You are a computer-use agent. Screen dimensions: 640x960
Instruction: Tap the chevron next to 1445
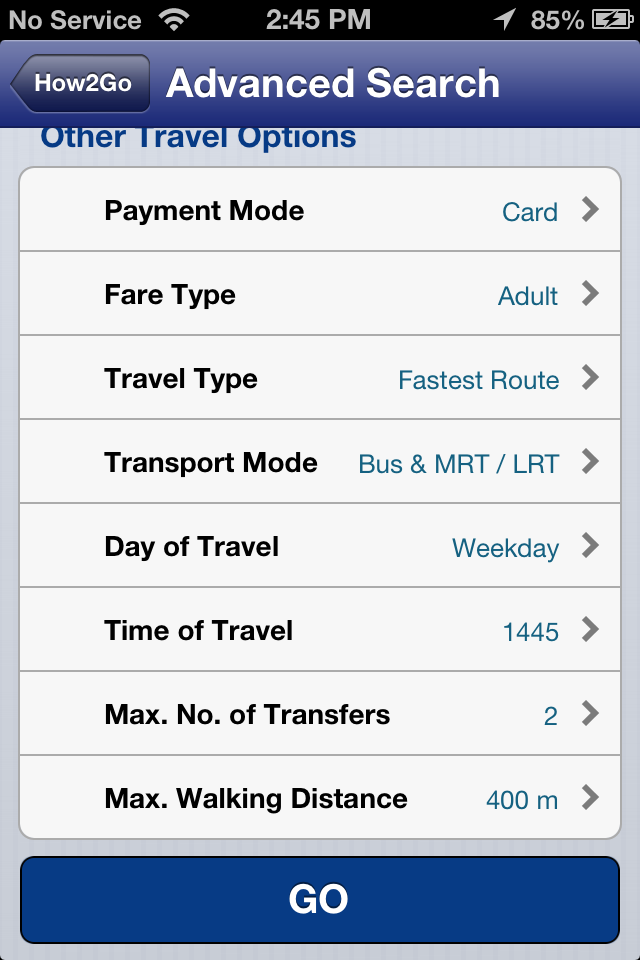pos(590,630)
